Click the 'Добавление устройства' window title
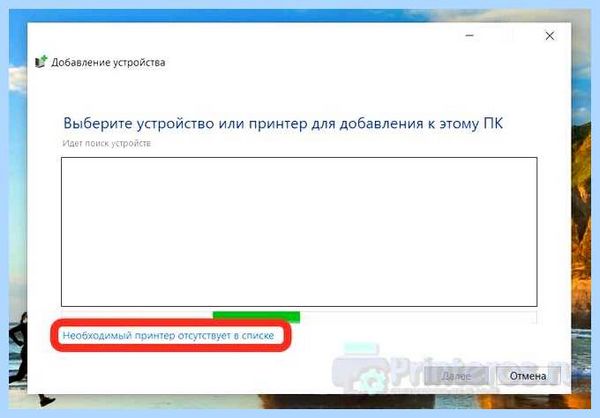 tap(108, 62)
